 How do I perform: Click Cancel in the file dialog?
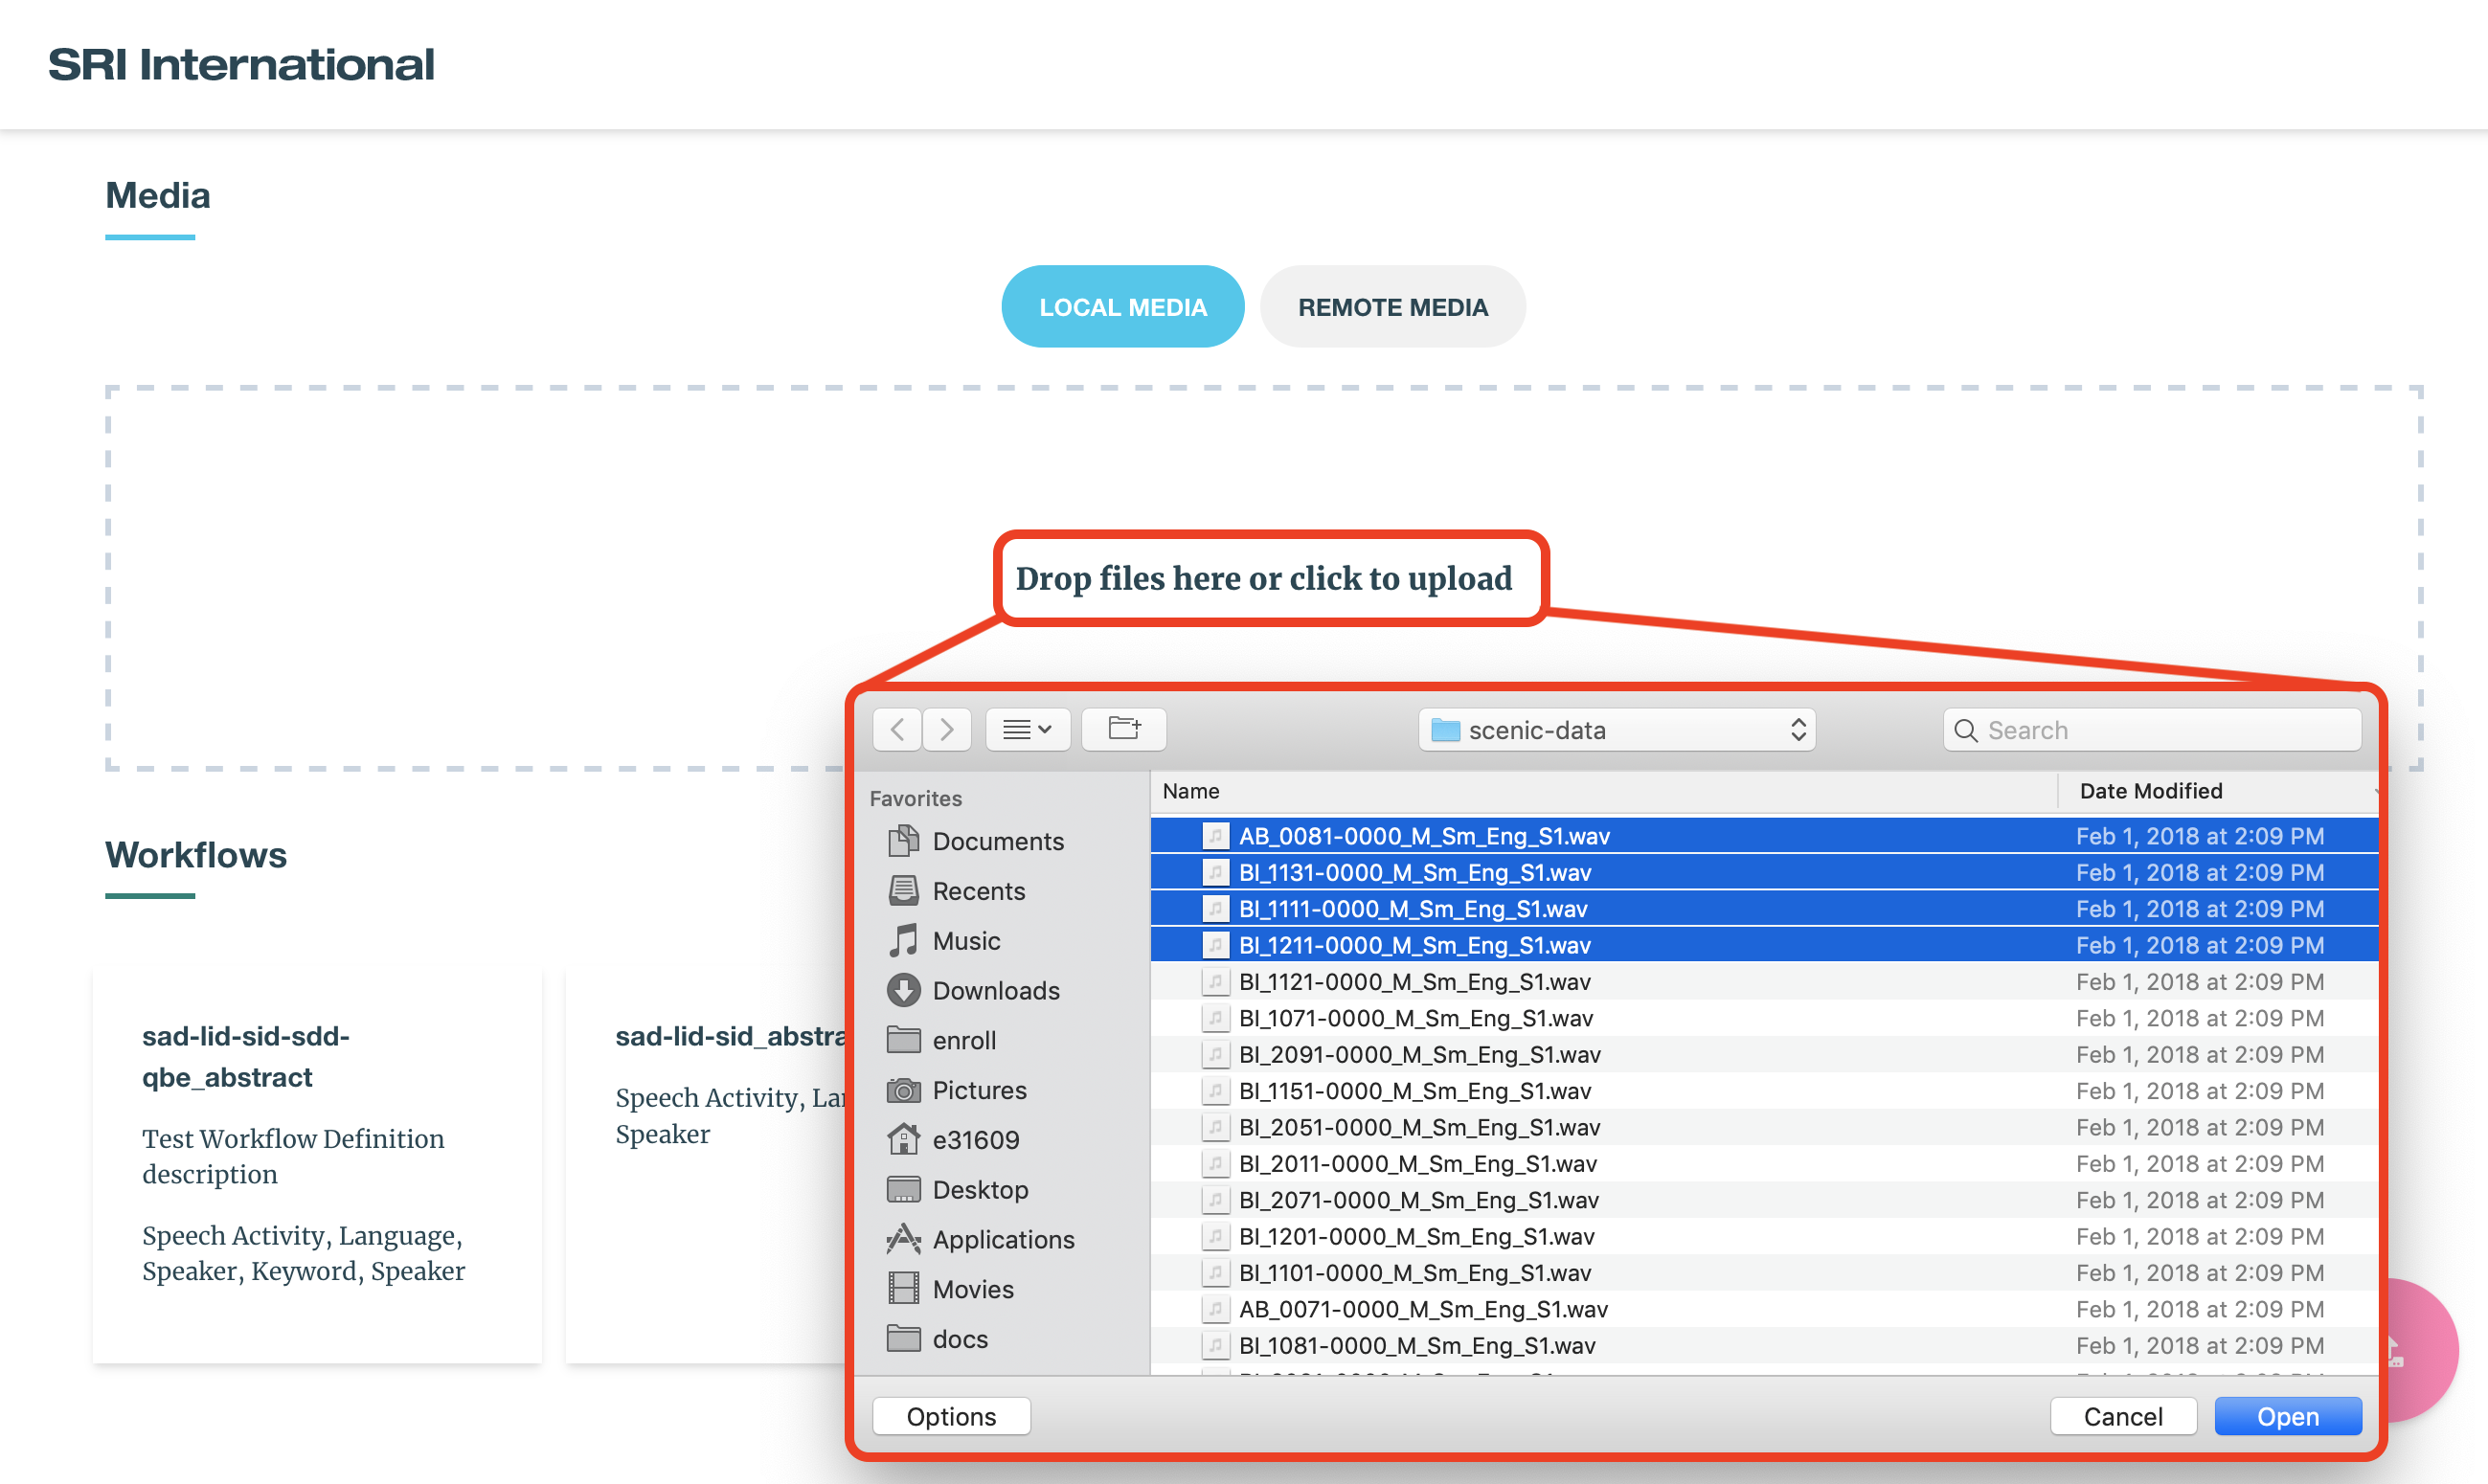[x=2122, y=1416]
